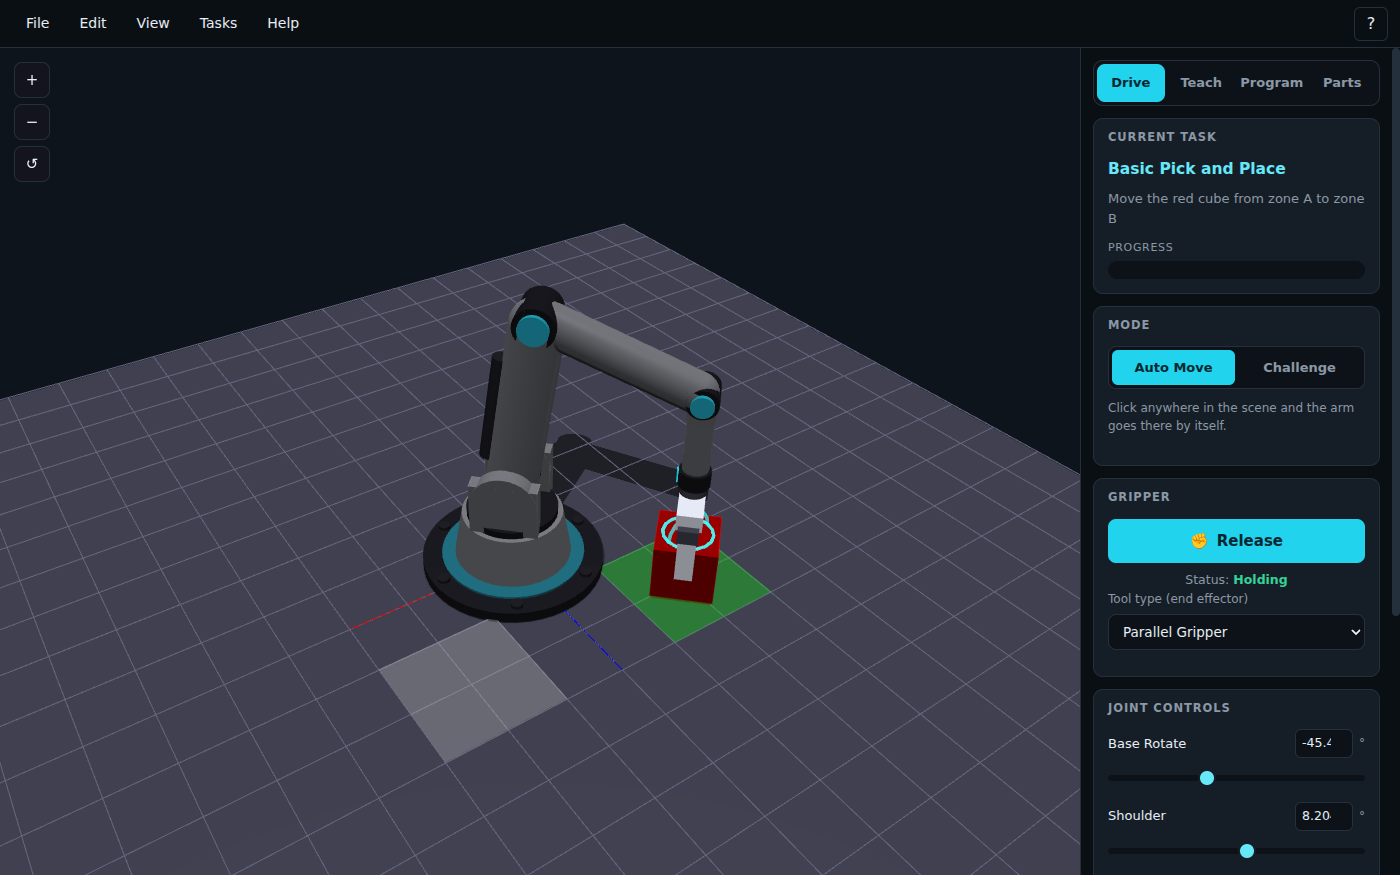
Task: Open the Help menu
Action: 283,23
